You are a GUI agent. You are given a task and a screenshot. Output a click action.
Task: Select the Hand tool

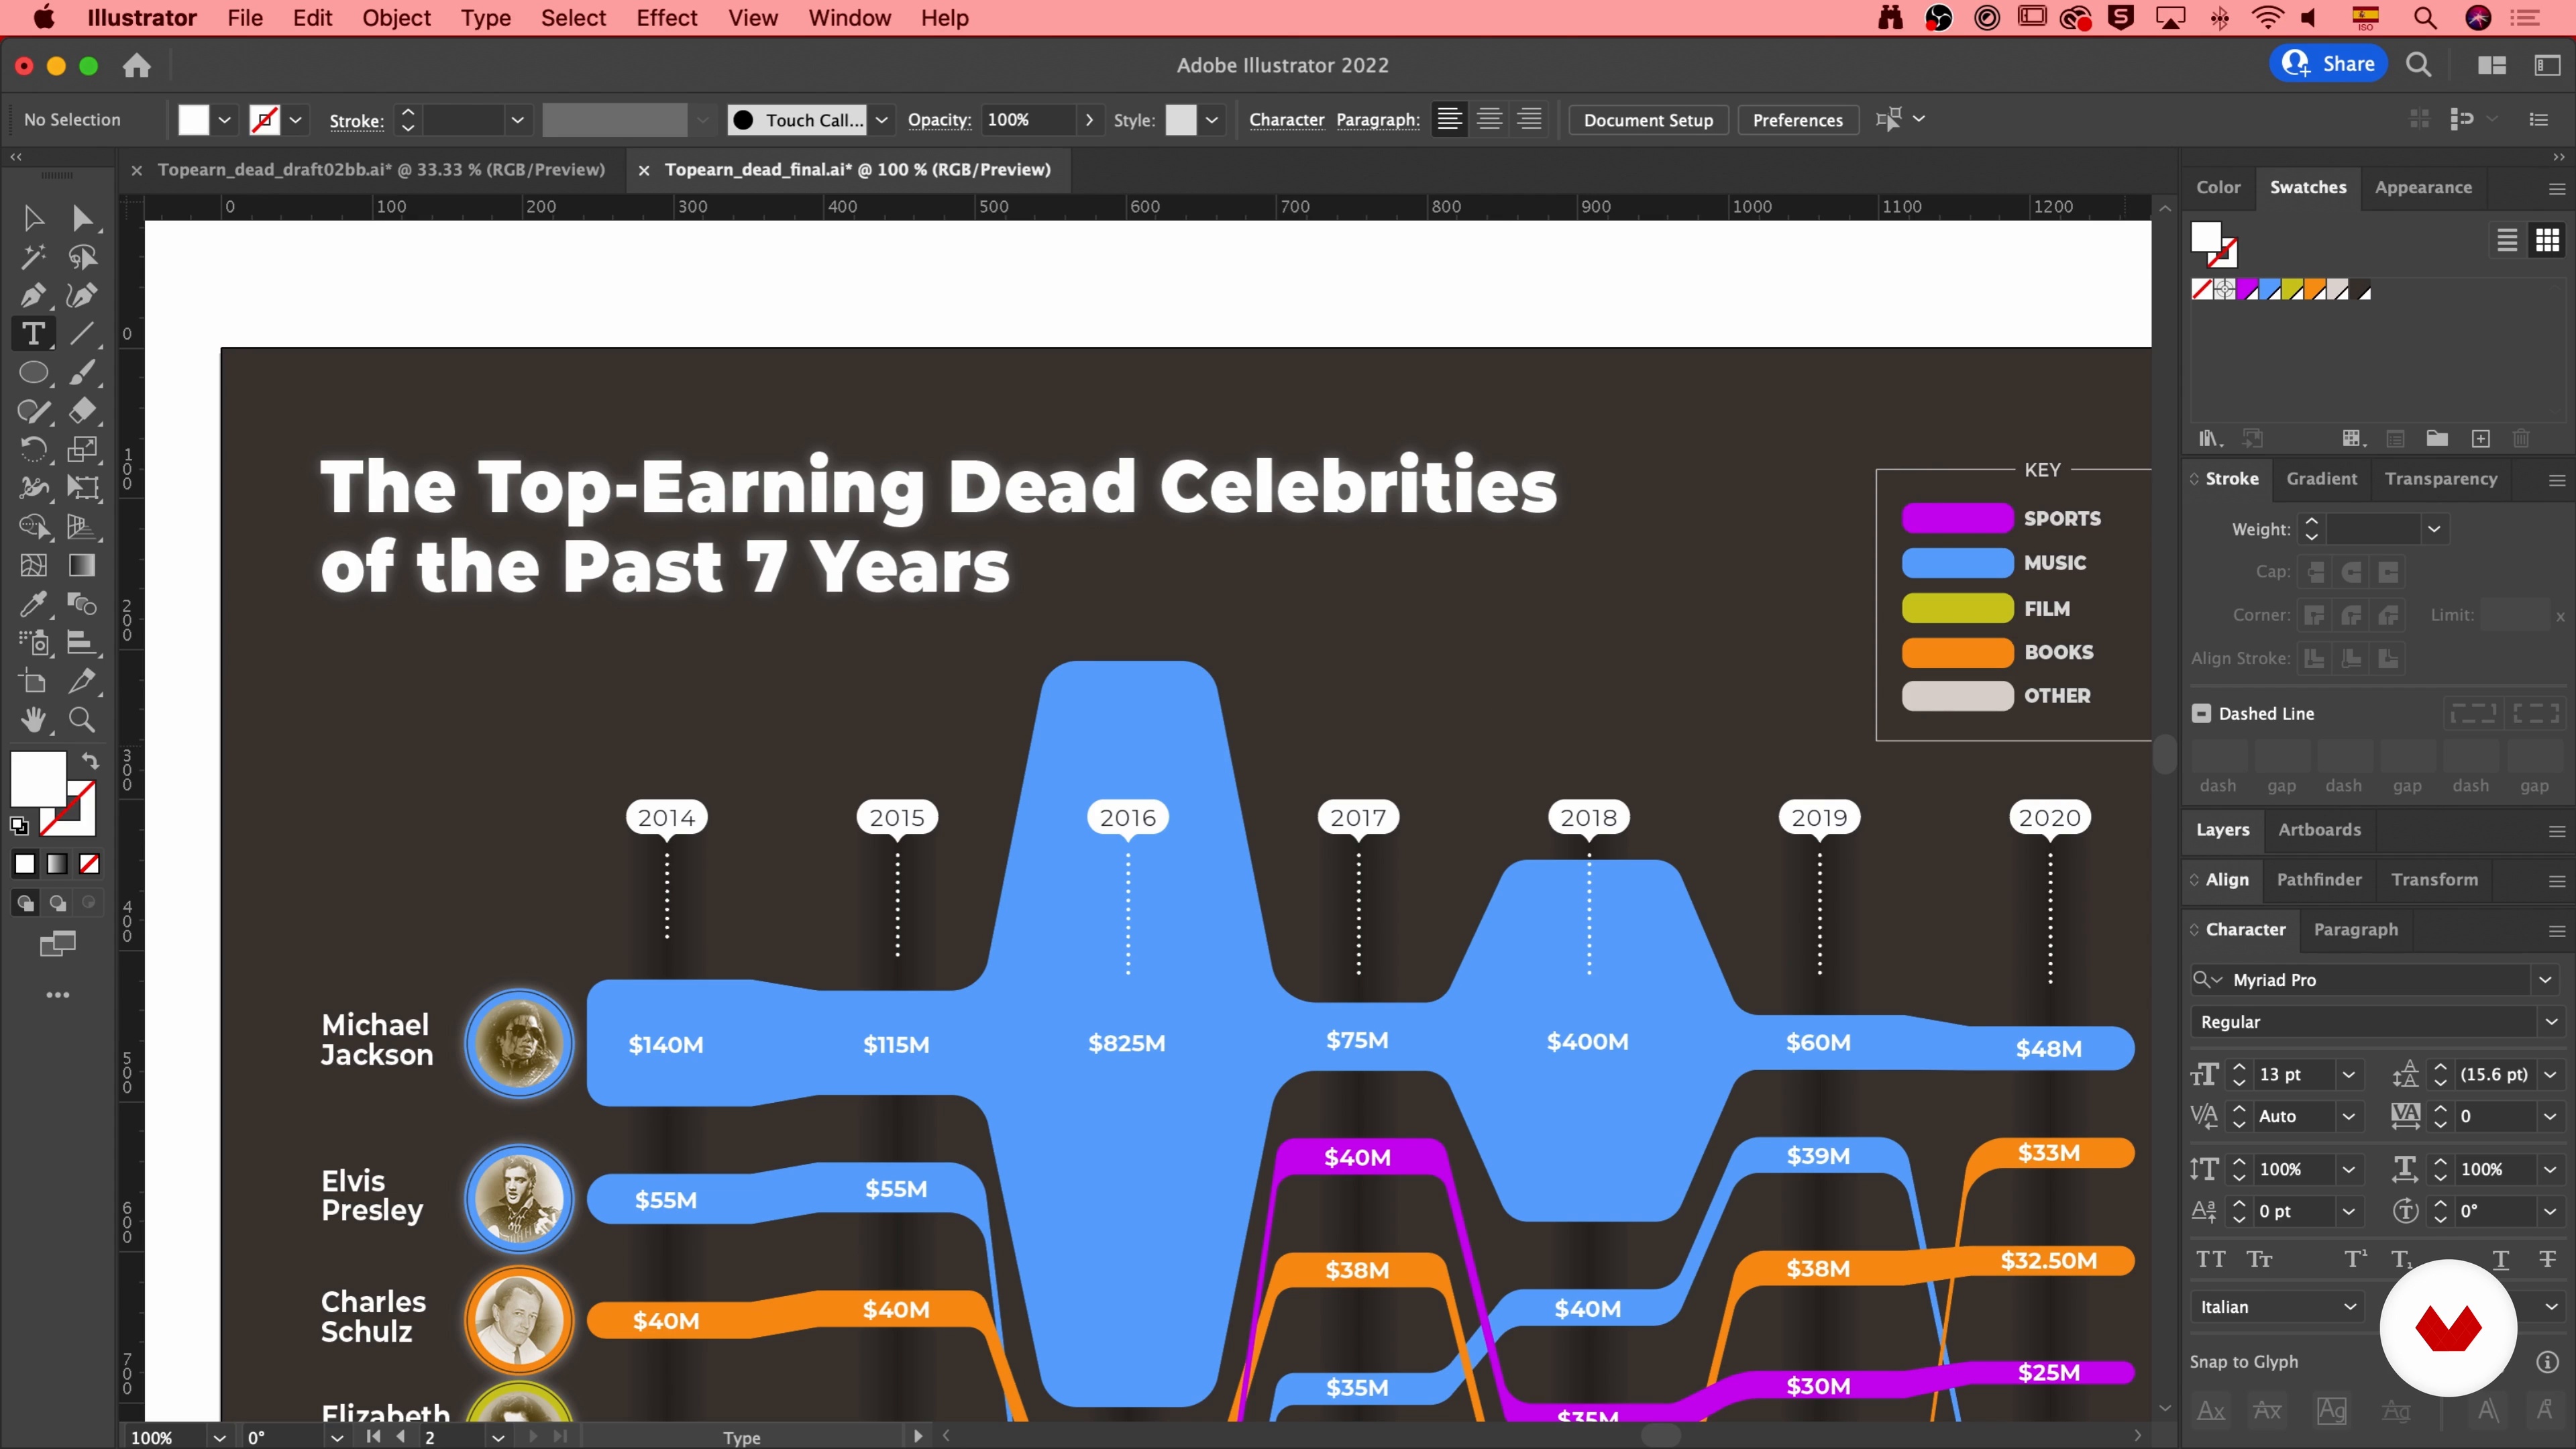coord(33,720)
